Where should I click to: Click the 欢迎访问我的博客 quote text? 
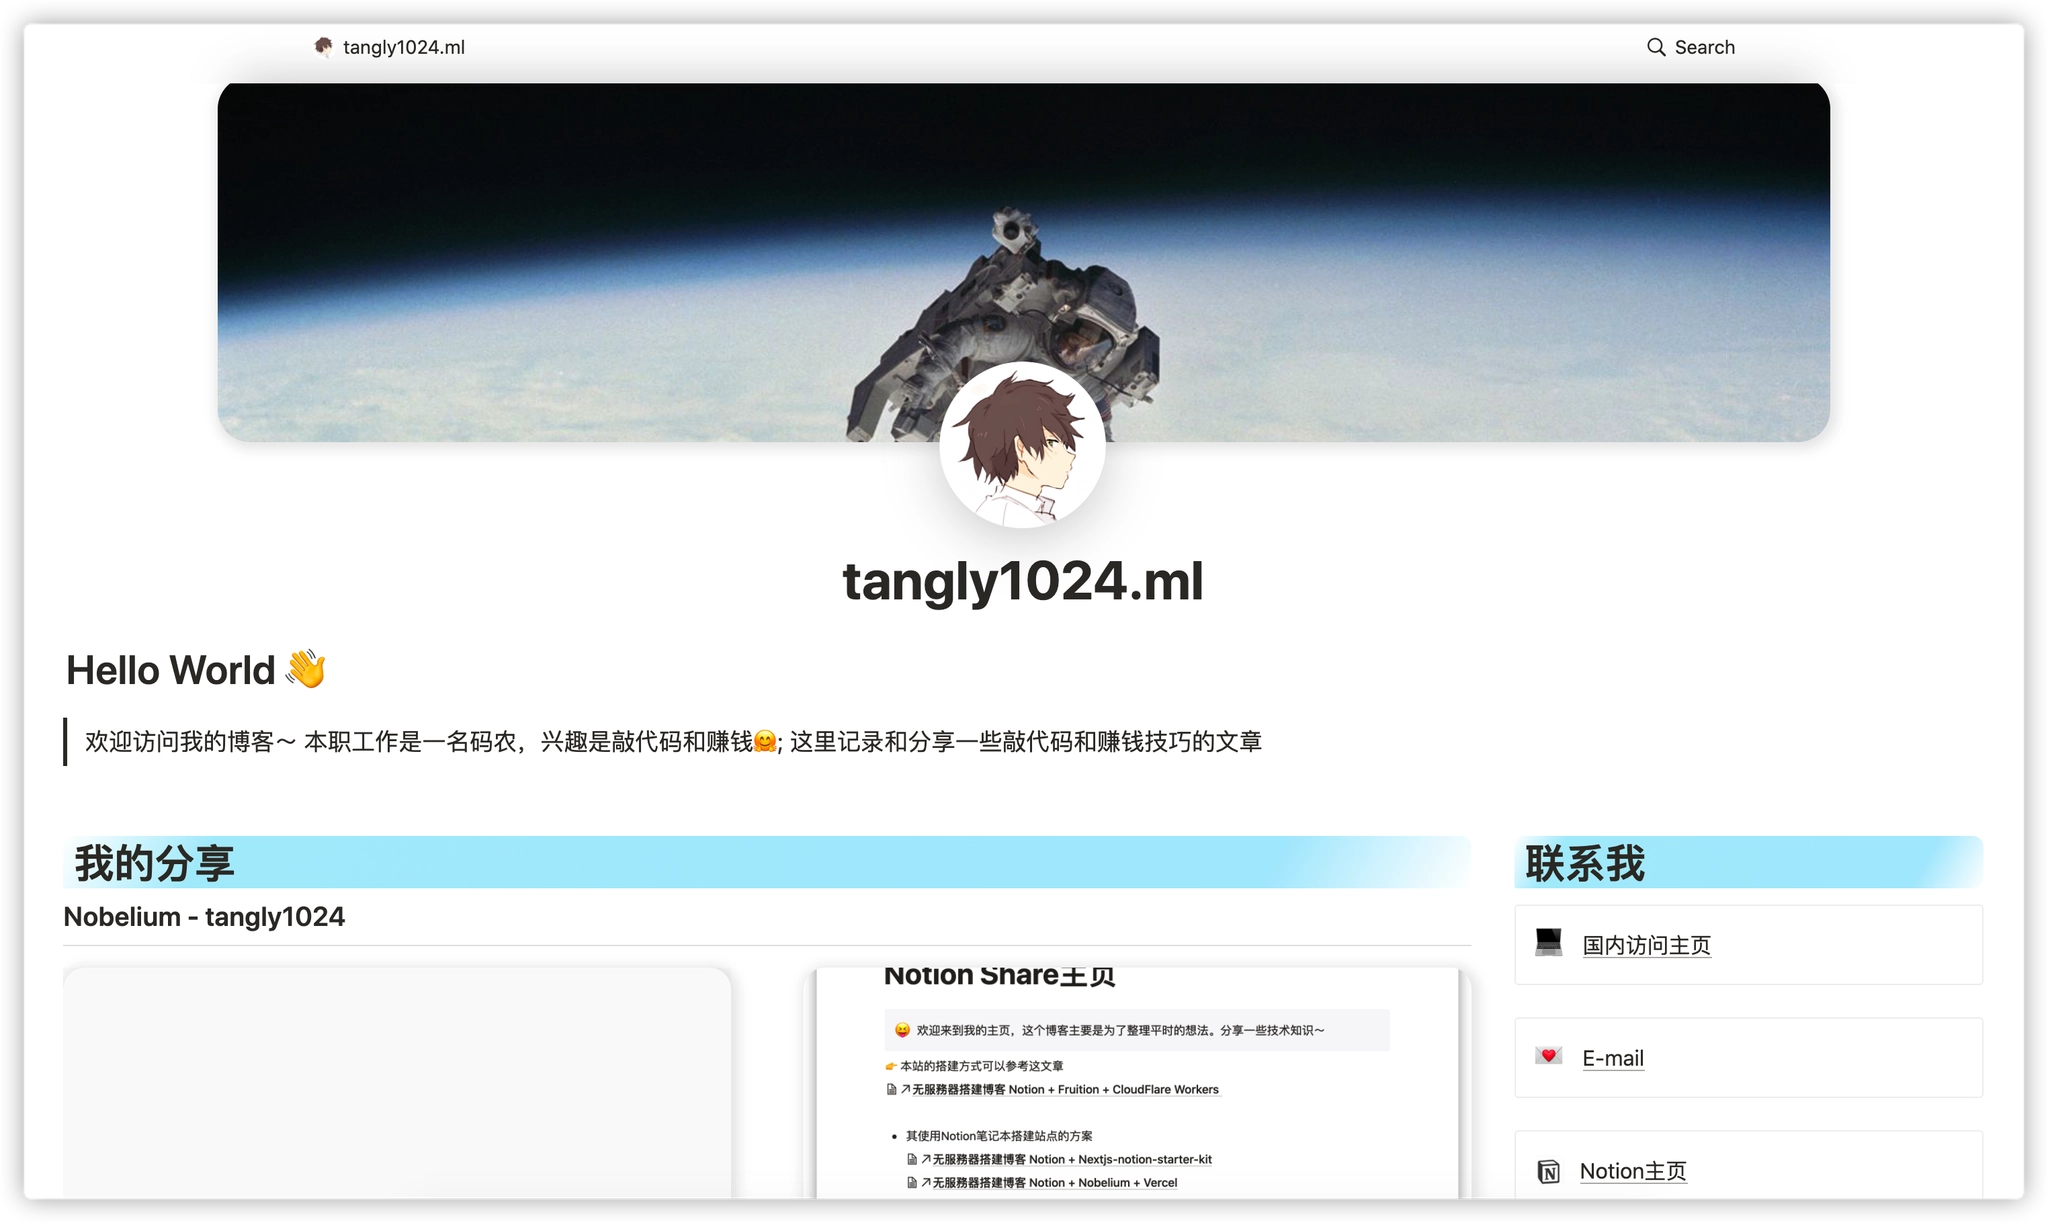pyautogui.click(x=673, y=742)
